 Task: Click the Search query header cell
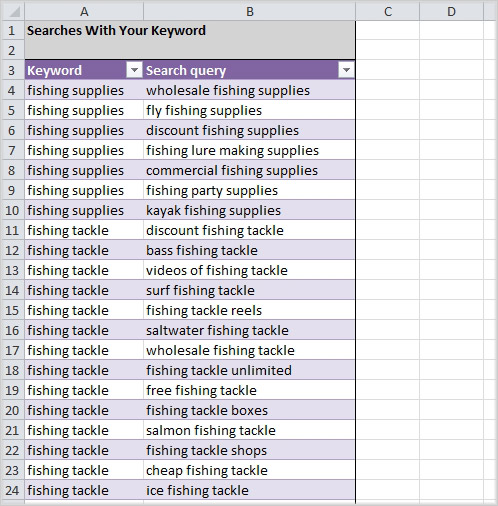tap(249, 70)
